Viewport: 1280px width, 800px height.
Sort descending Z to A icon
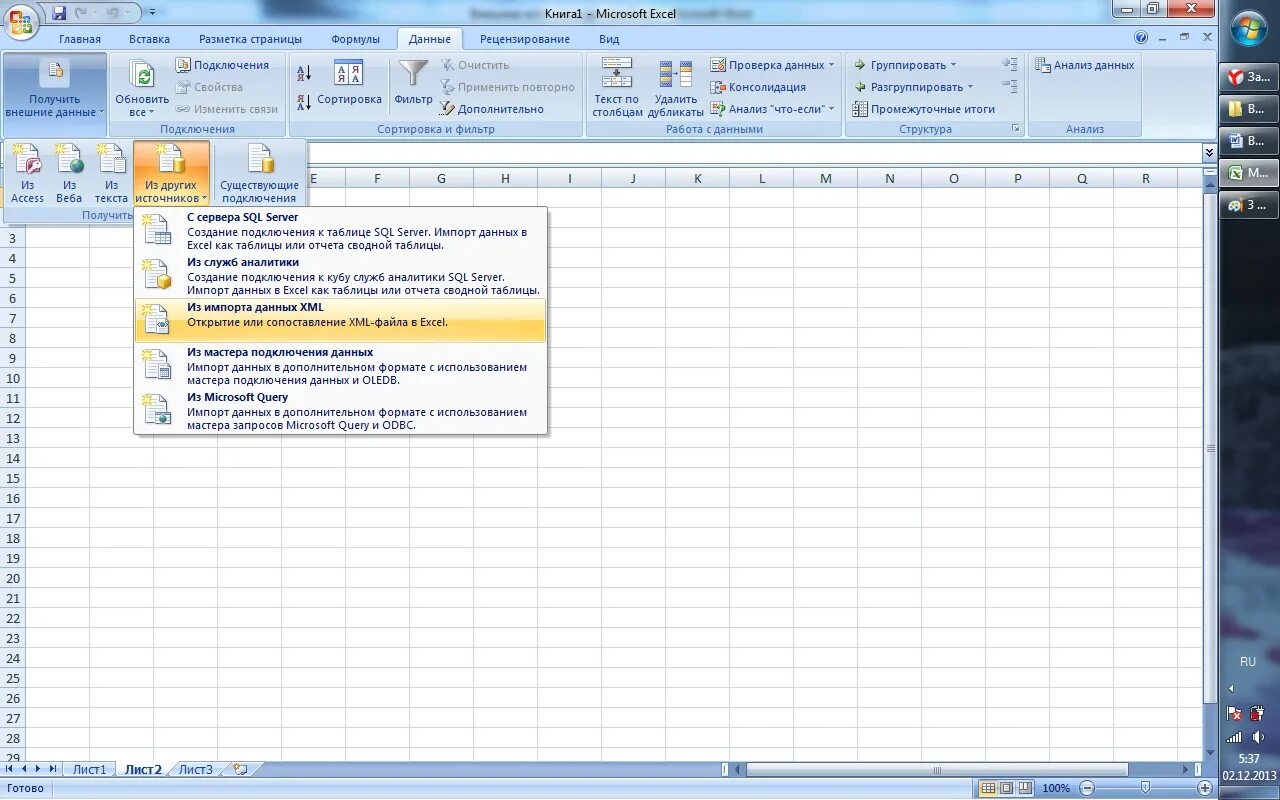[305, 103]
